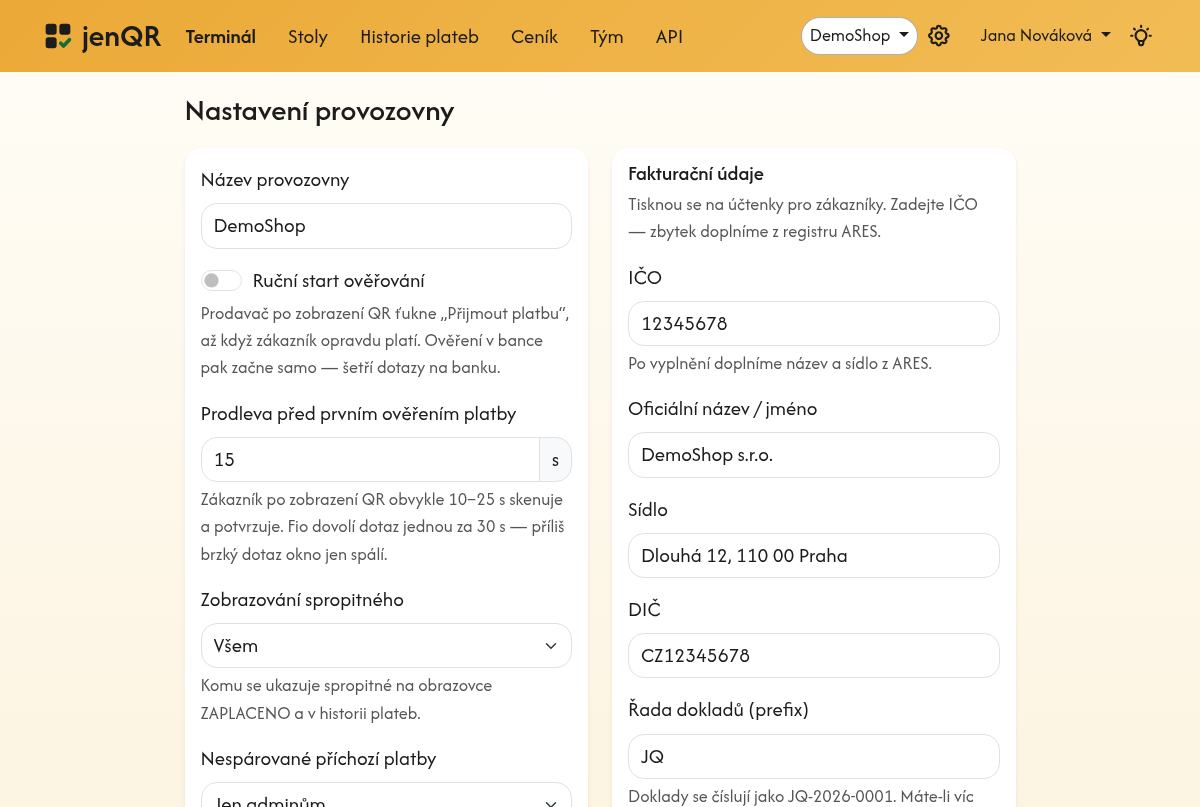Click the DIČ input field
Viewport: 1200px width, 807px height.
[x=814, y=656]
